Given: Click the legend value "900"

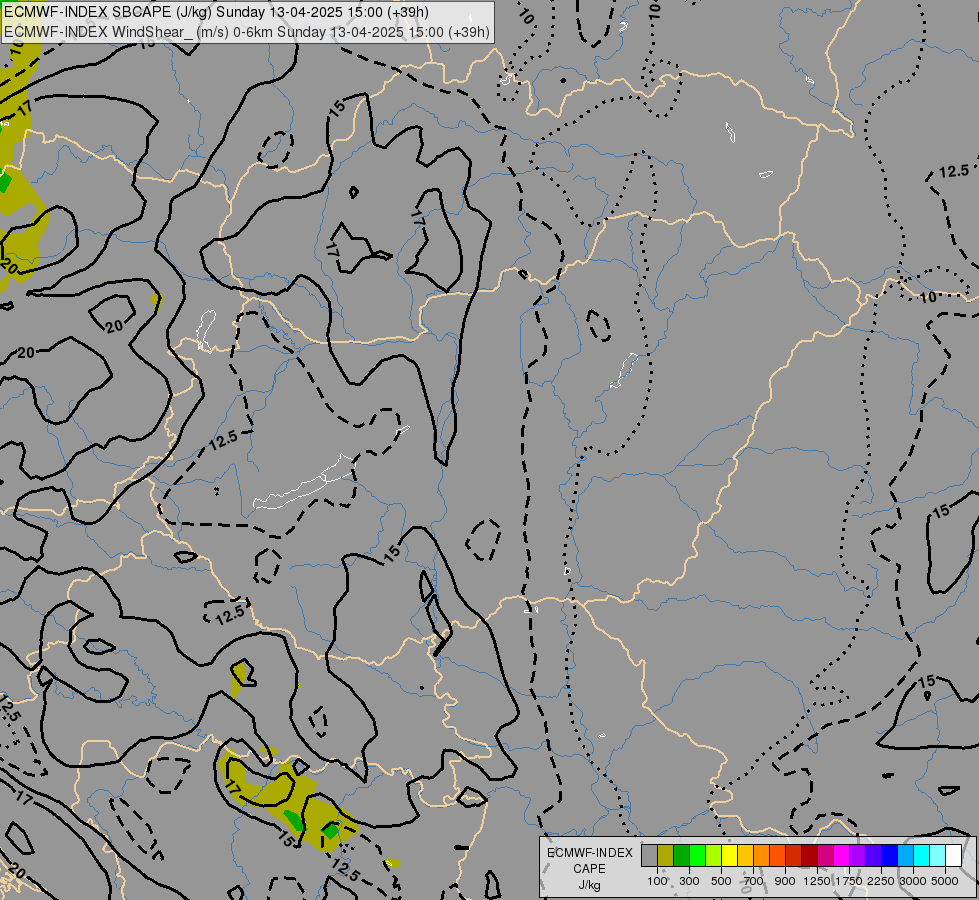Looking at the screenshot, I should coord(785,881).
